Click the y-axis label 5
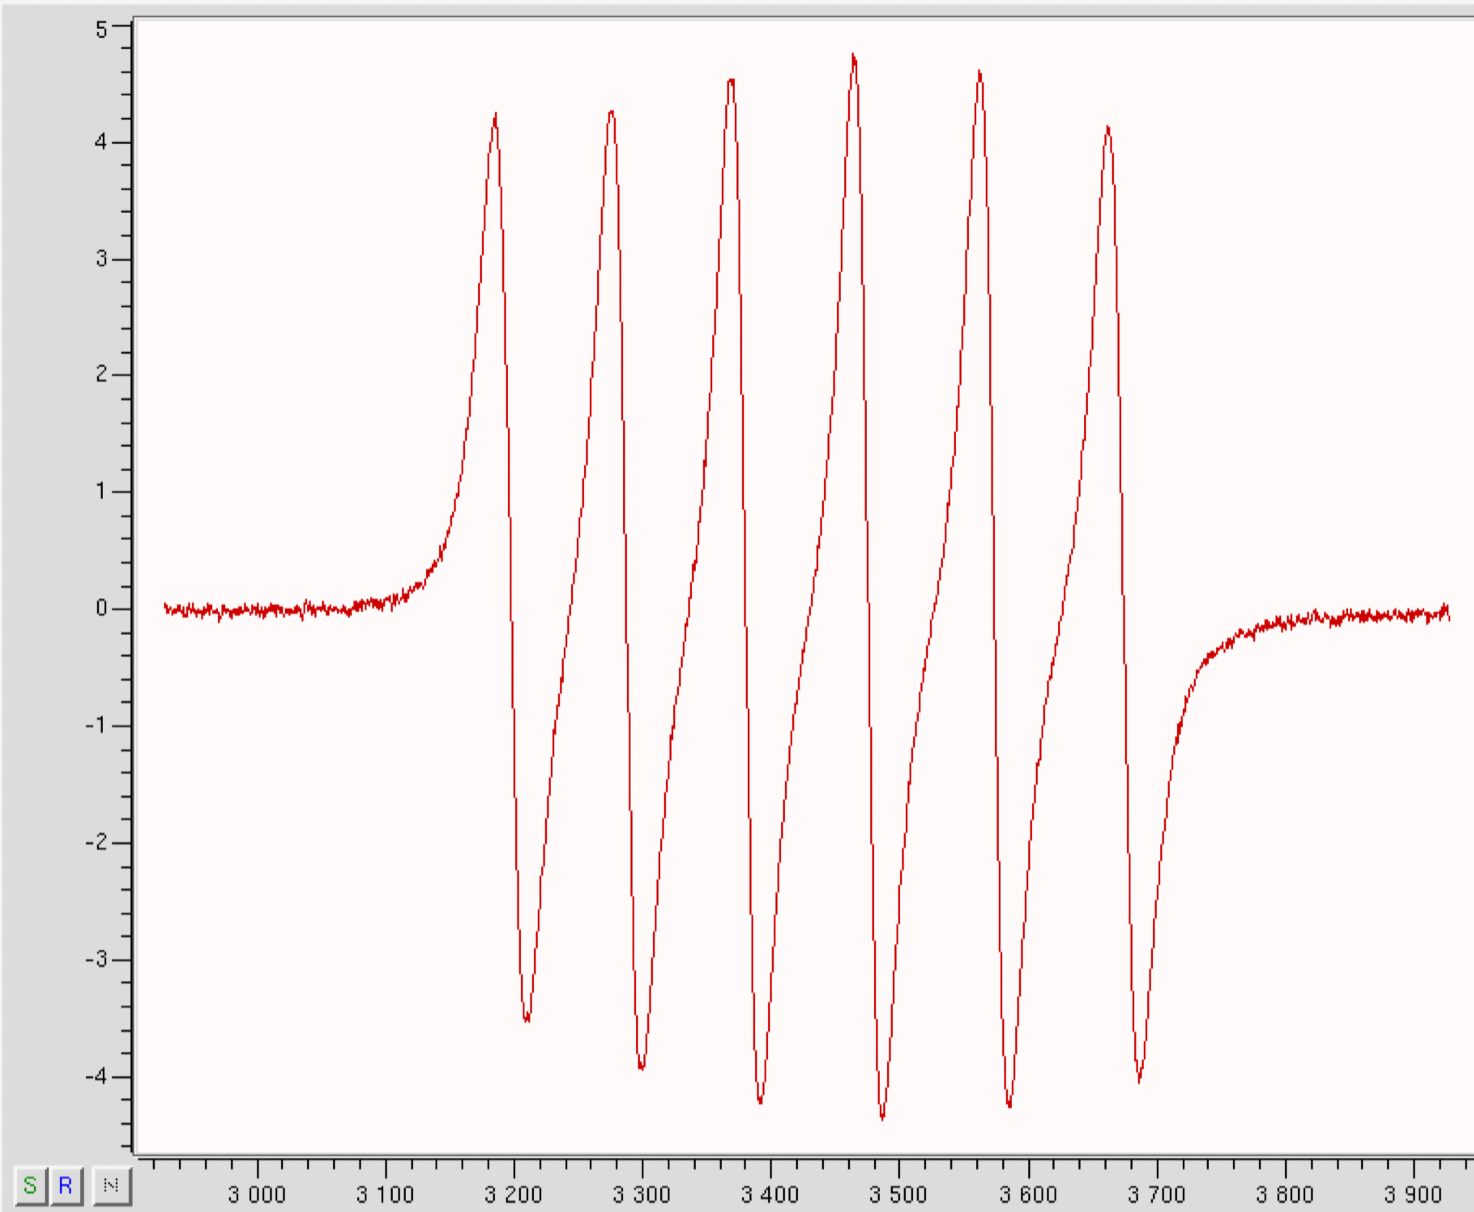This screenshot has height=1212, width=1474. [x=101, y=30]
